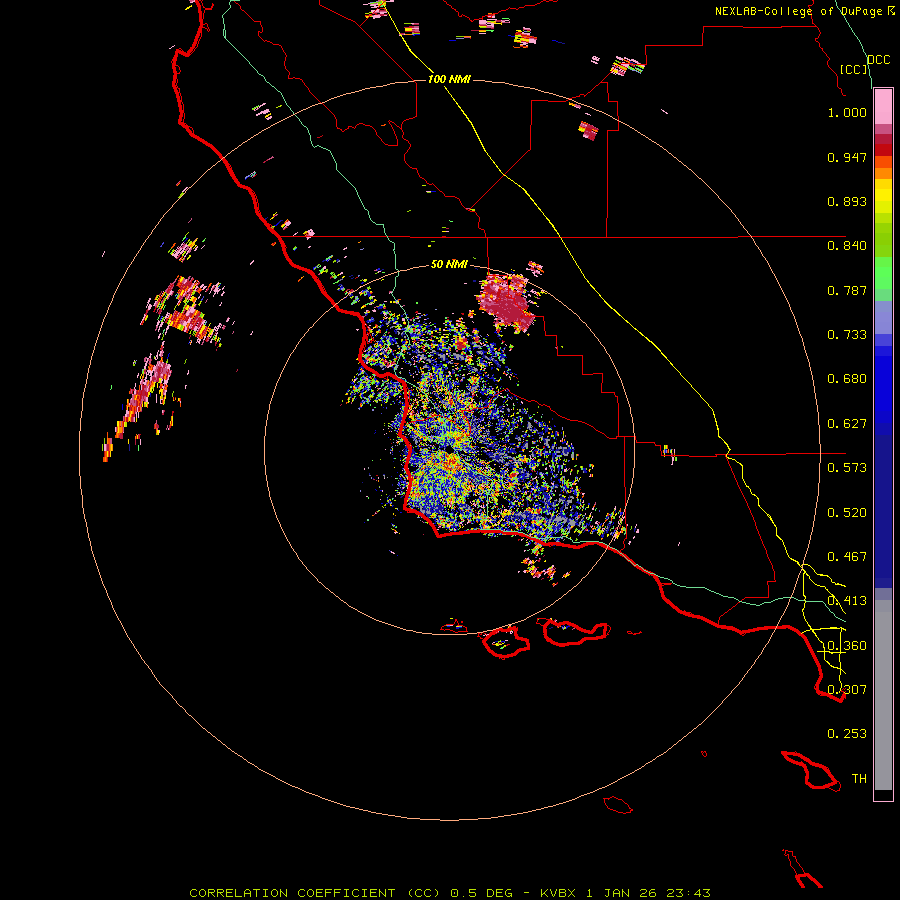Click the 50 NMI range ring label
Viewport: 900px width, 900px height.
[449, 264]
